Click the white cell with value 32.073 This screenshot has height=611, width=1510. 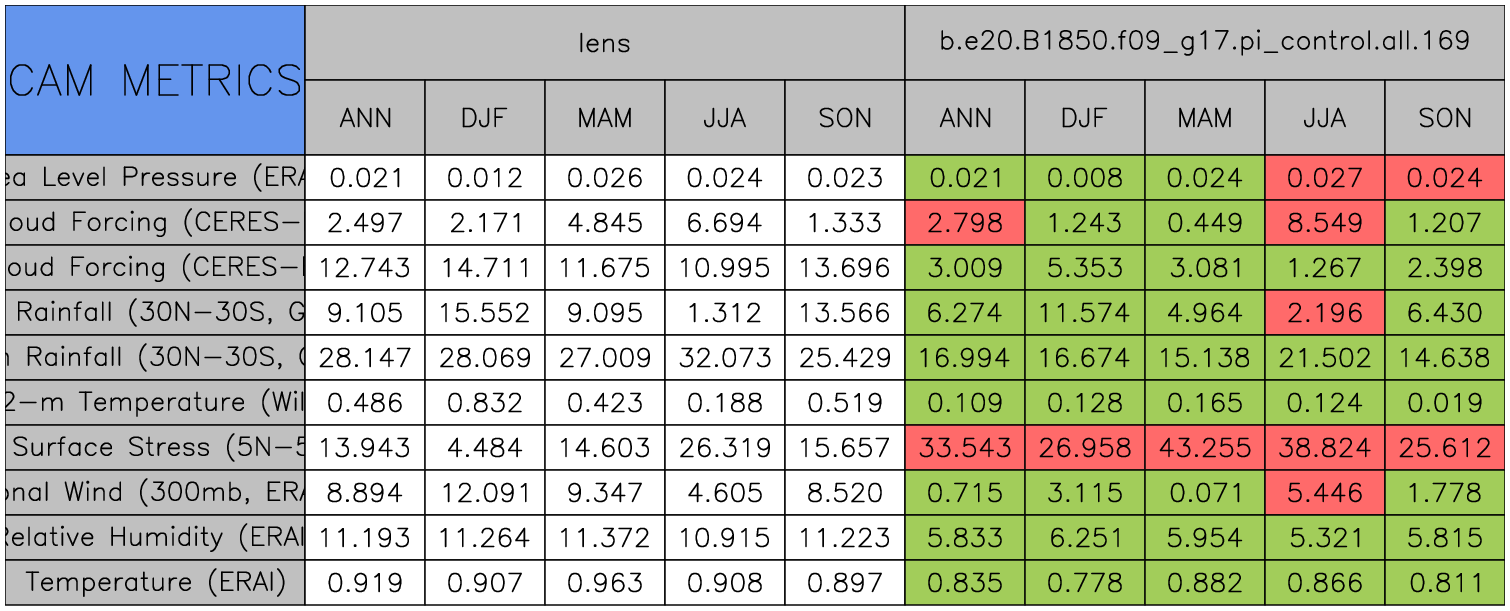pyautogui.click(x=724, y=357)
